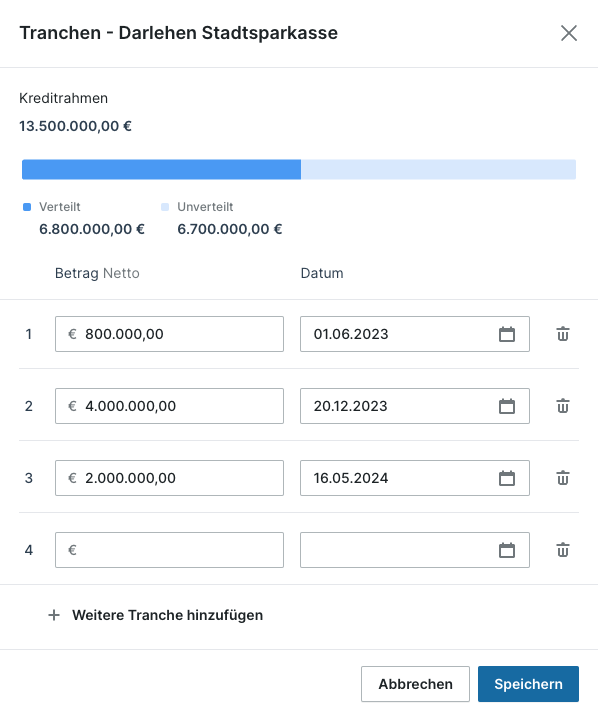Remove tranche 3 using trash icon
Image resolution: width=598 pixels, height=717 pixels.
[x=563, y=478]
